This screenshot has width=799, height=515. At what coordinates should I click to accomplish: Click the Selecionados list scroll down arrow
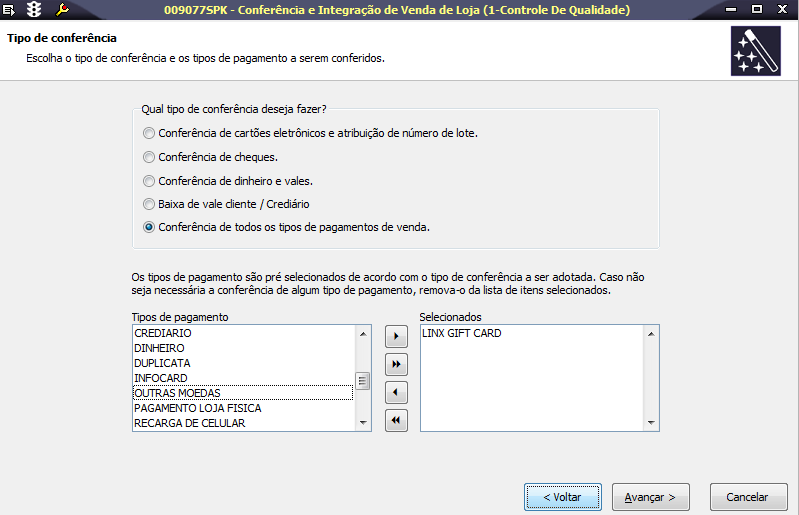(x=653, y=423)
